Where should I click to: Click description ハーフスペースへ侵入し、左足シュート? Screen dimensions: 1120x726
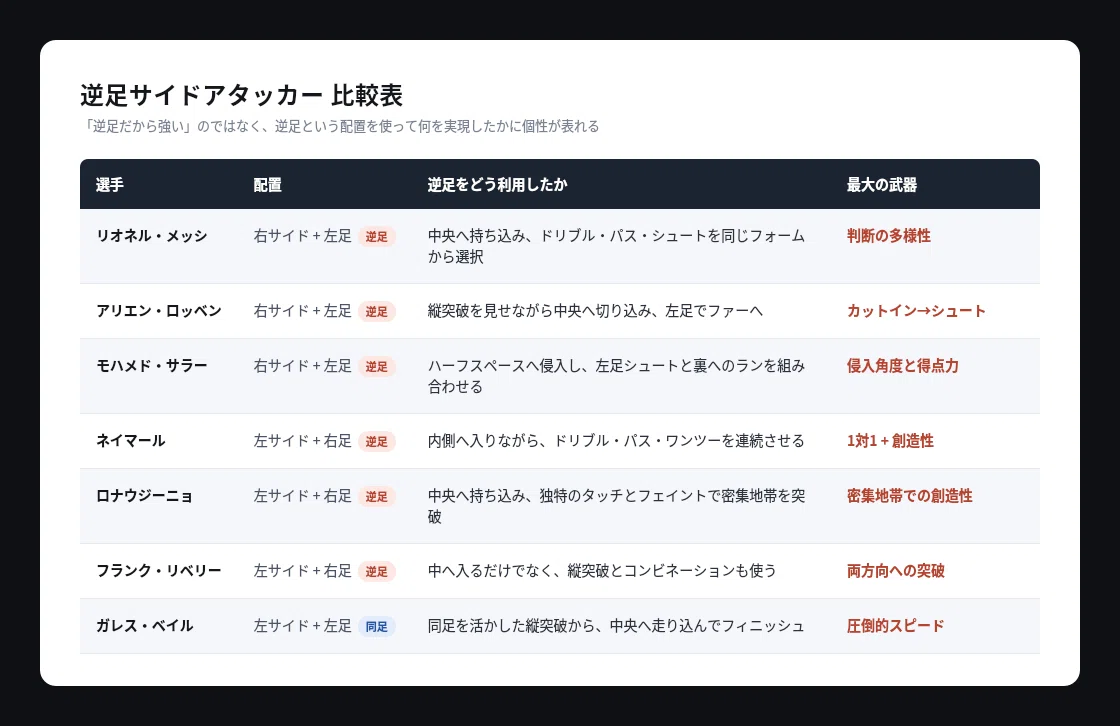(616, 377)
